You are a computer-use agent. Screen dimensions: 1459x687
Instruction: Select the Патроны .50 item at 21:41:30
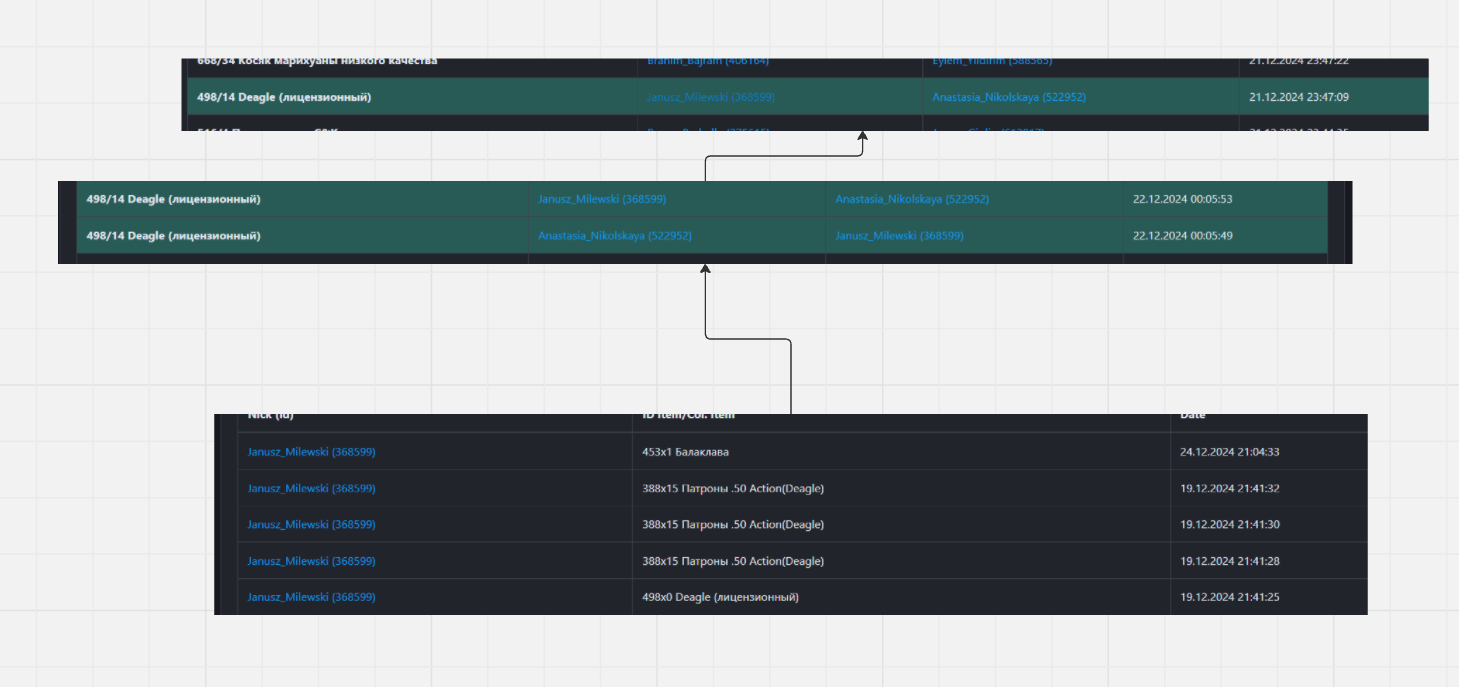point(732,525)
